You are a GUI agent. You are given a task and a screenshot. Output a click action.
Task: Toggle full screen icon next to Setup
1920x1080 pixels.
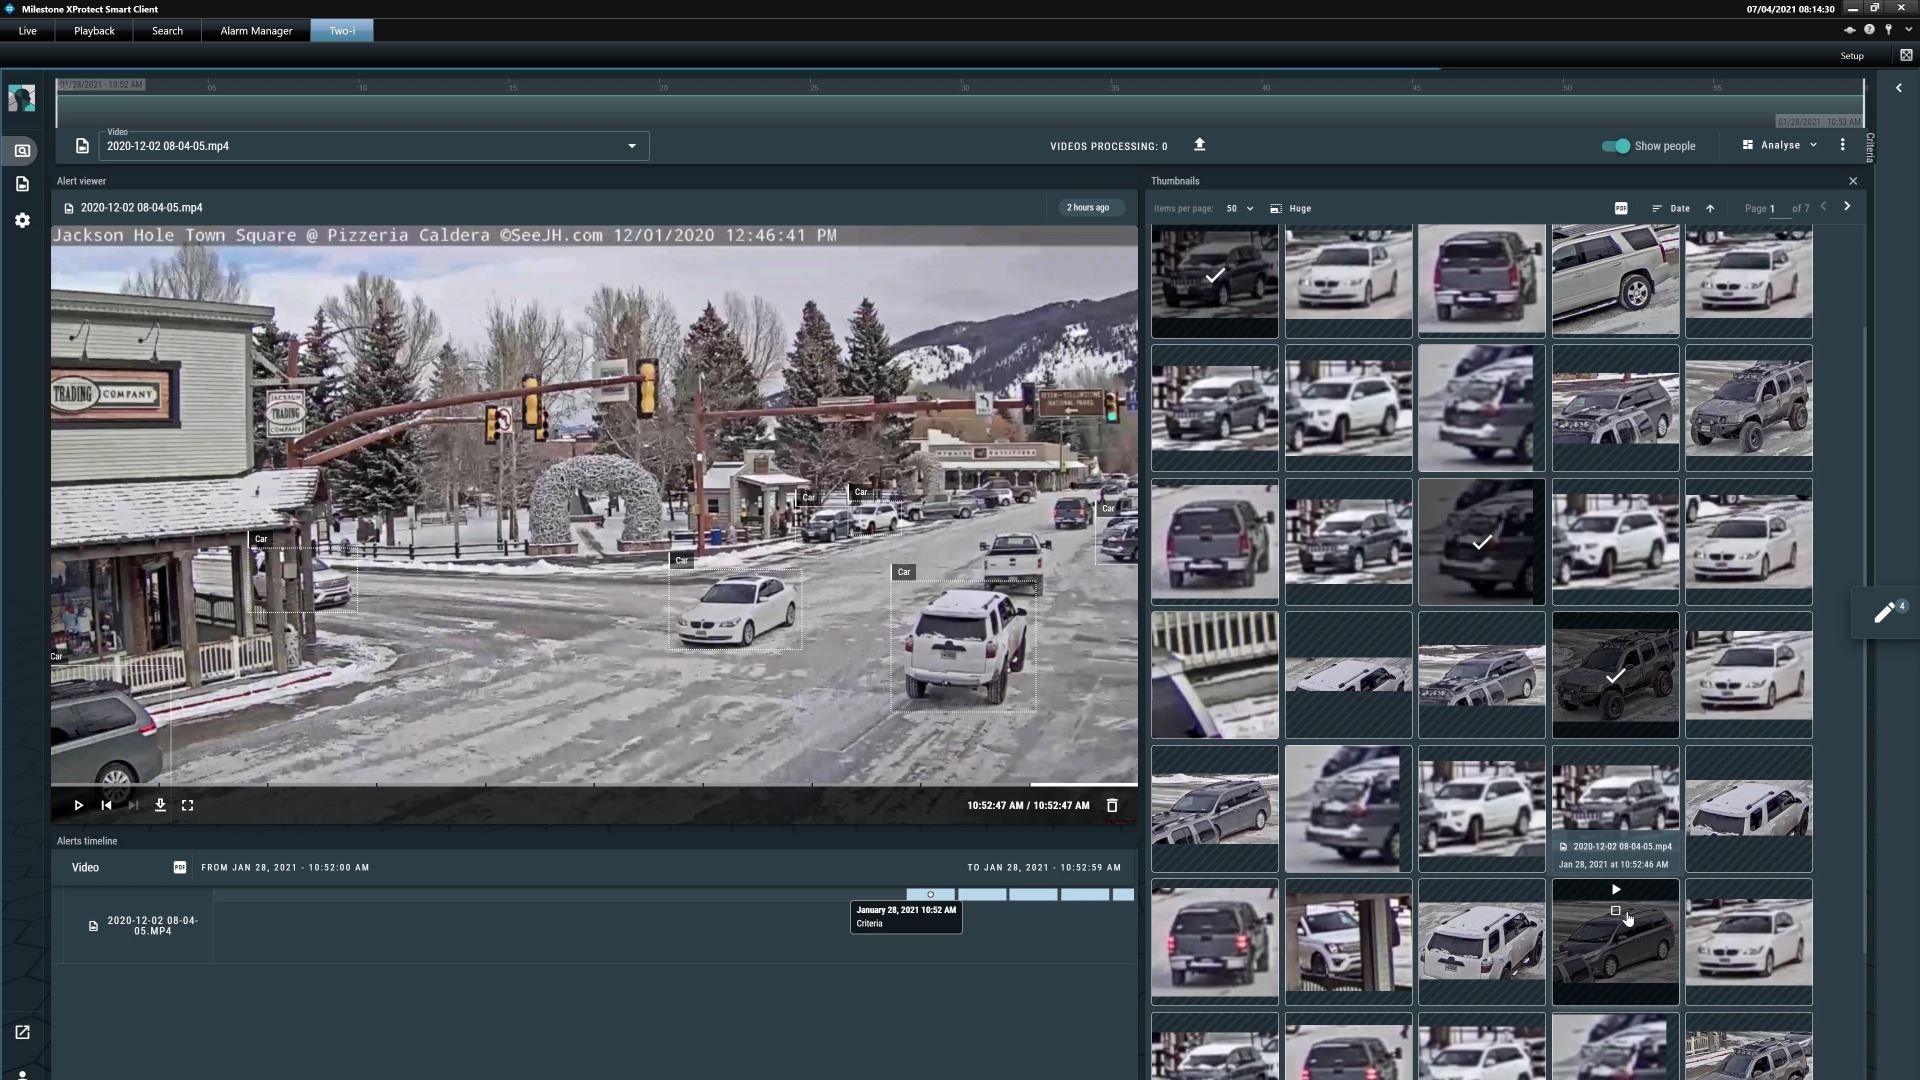(x=1906, y=56)
